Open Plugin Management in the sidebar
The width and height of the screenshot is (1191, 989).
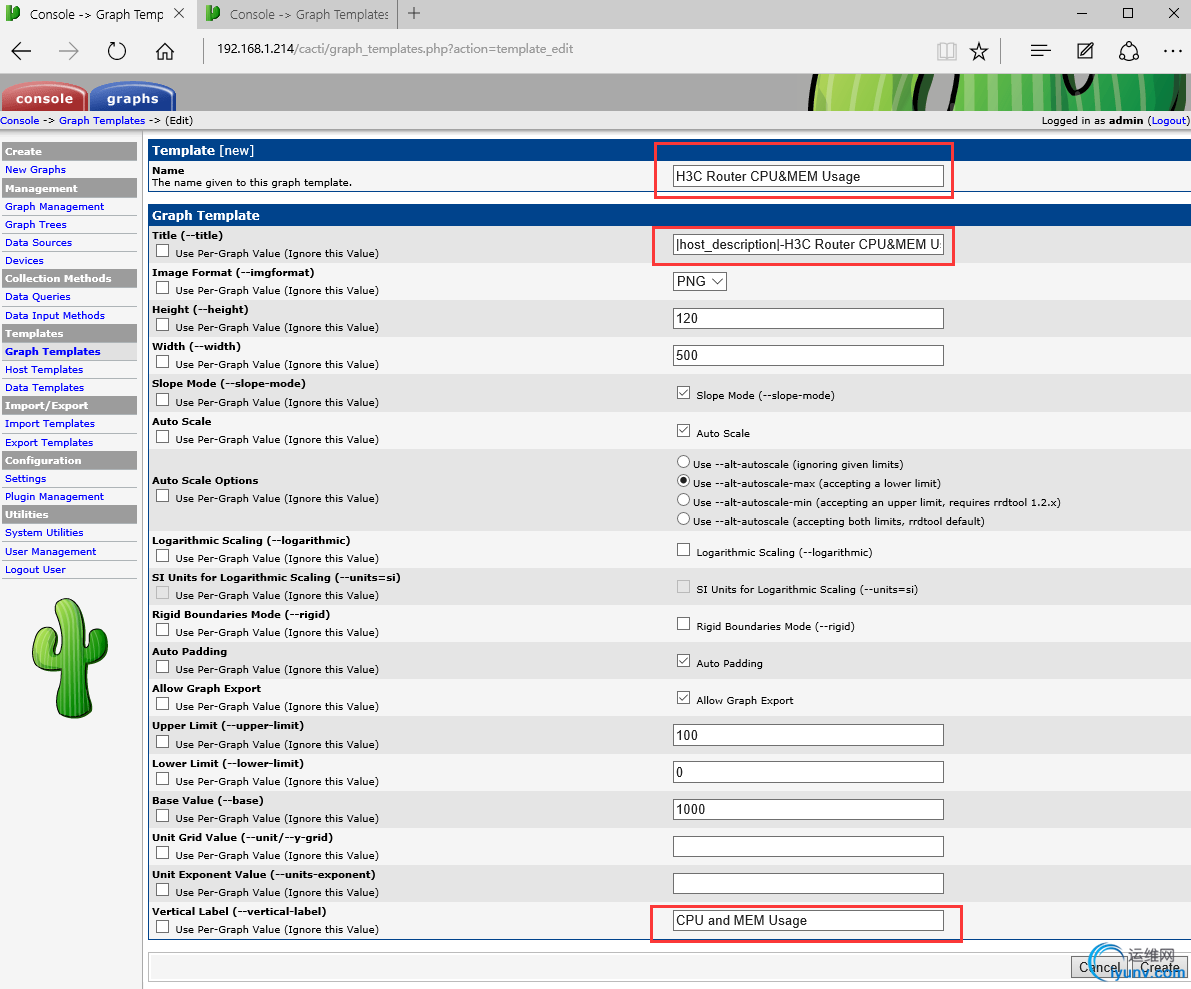click(55, 497)
